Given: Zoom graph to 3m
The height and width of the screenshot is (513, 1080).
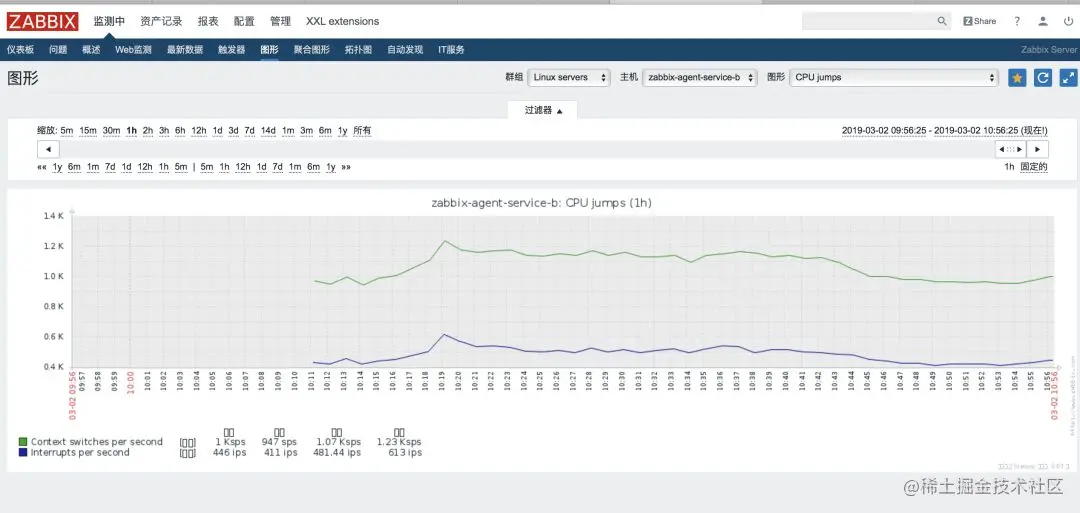Looking at the screenshot, I should pos(307,131).
